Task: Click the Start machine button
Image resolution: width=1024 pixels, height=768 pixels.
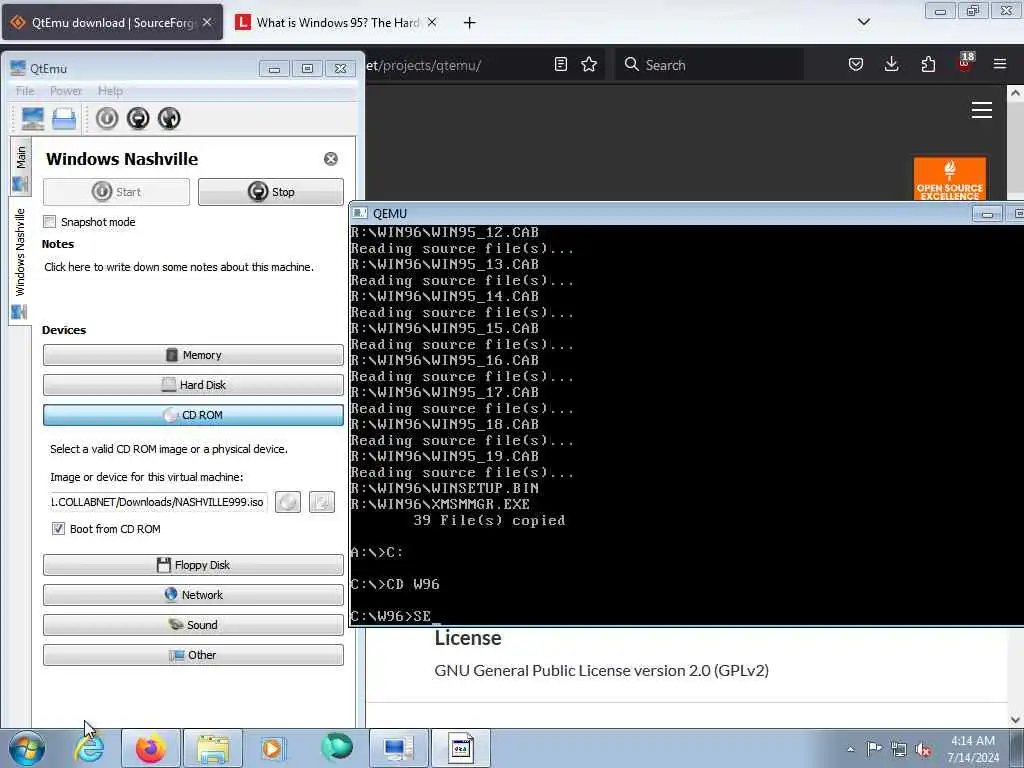Action: [x=116, y=192]
